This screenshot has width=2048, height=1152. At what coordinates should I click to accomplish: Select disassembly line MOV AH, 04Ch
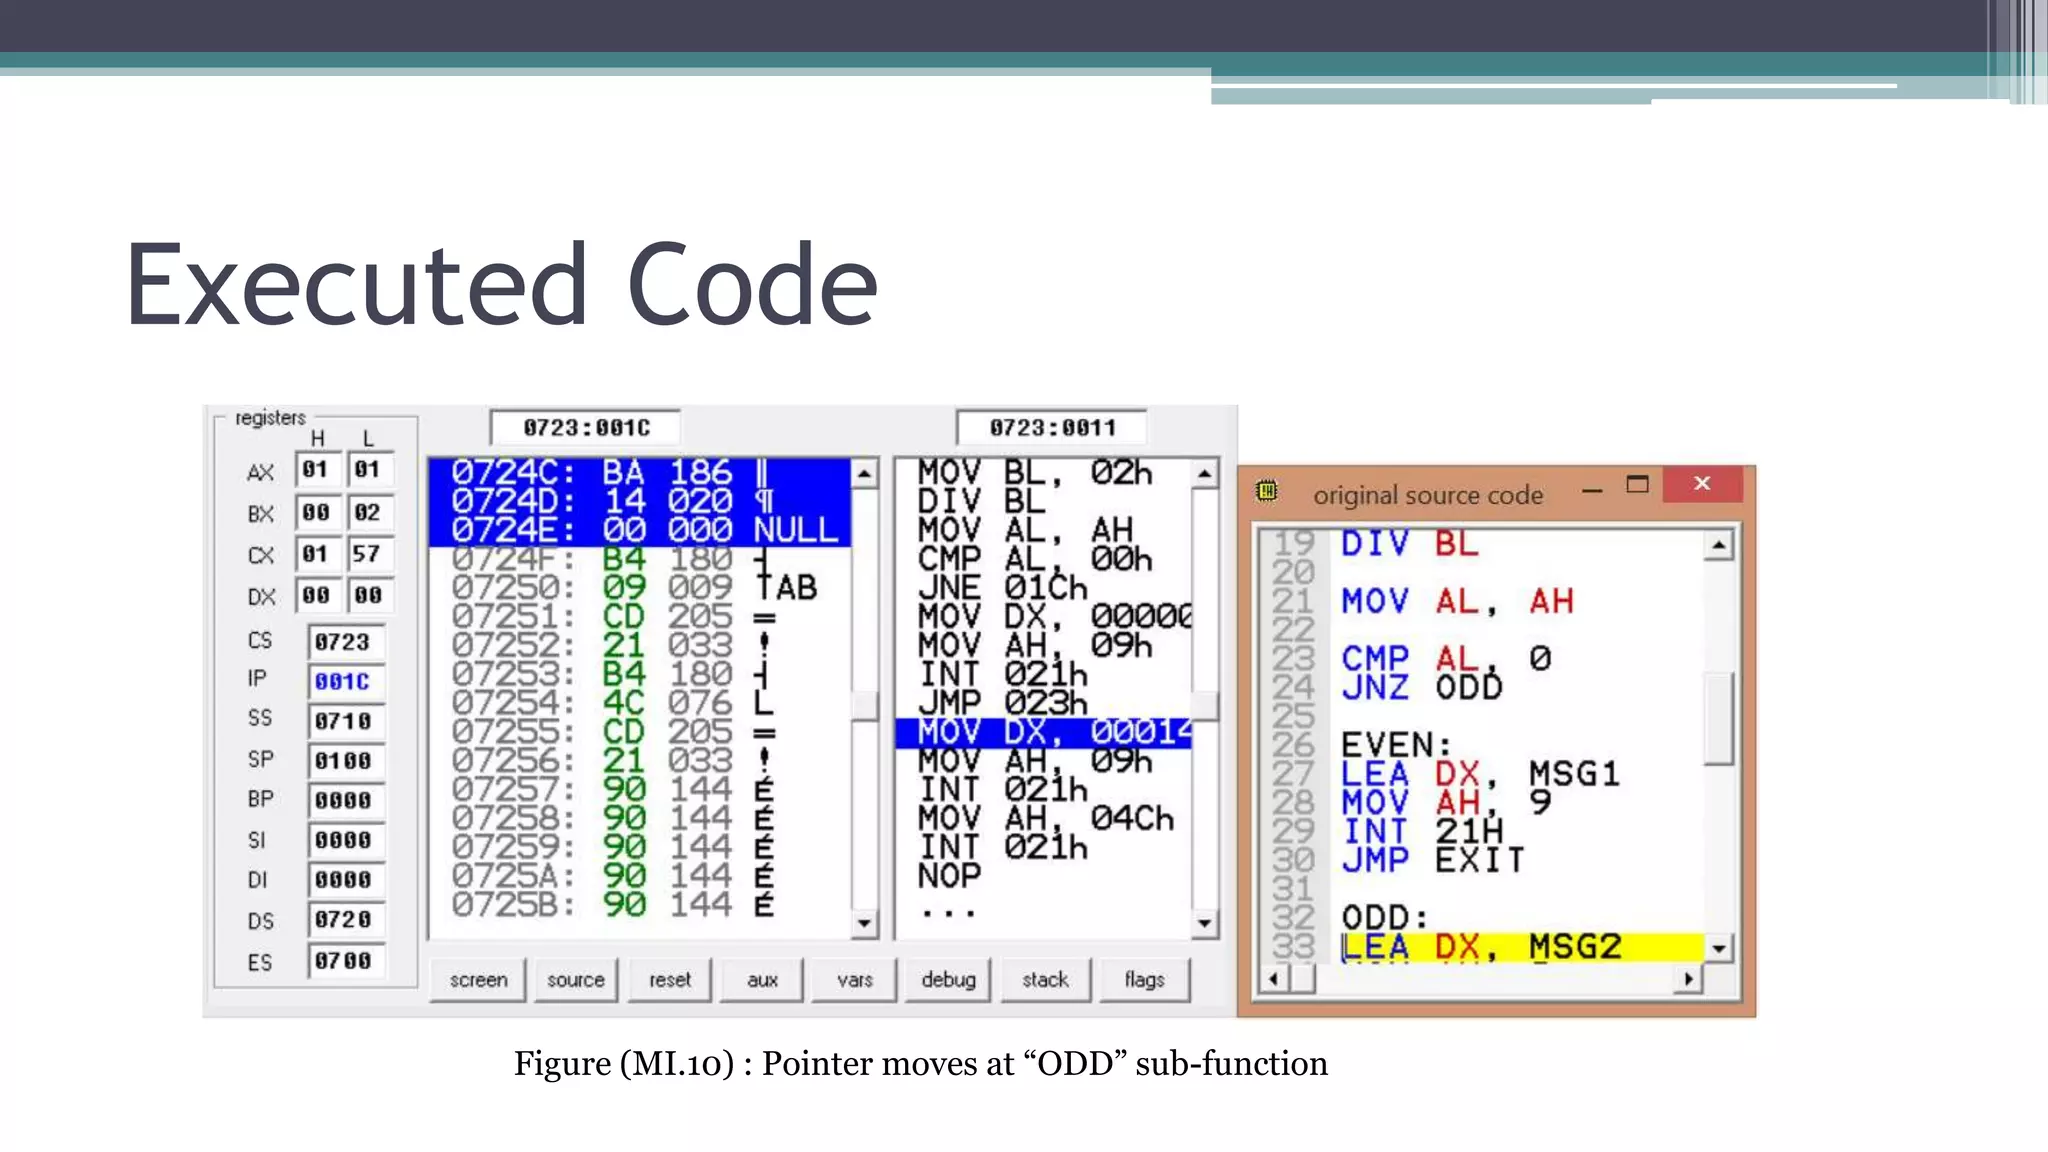tap(1043, 818)
